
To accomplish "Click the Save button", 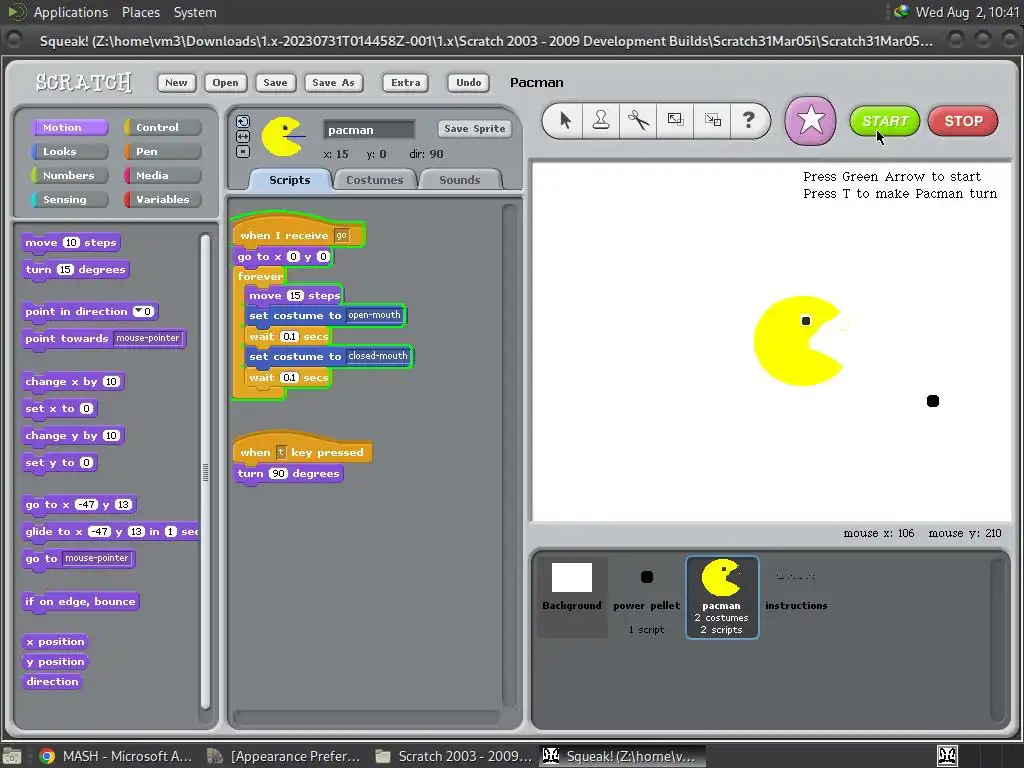I will pos(275,82).
